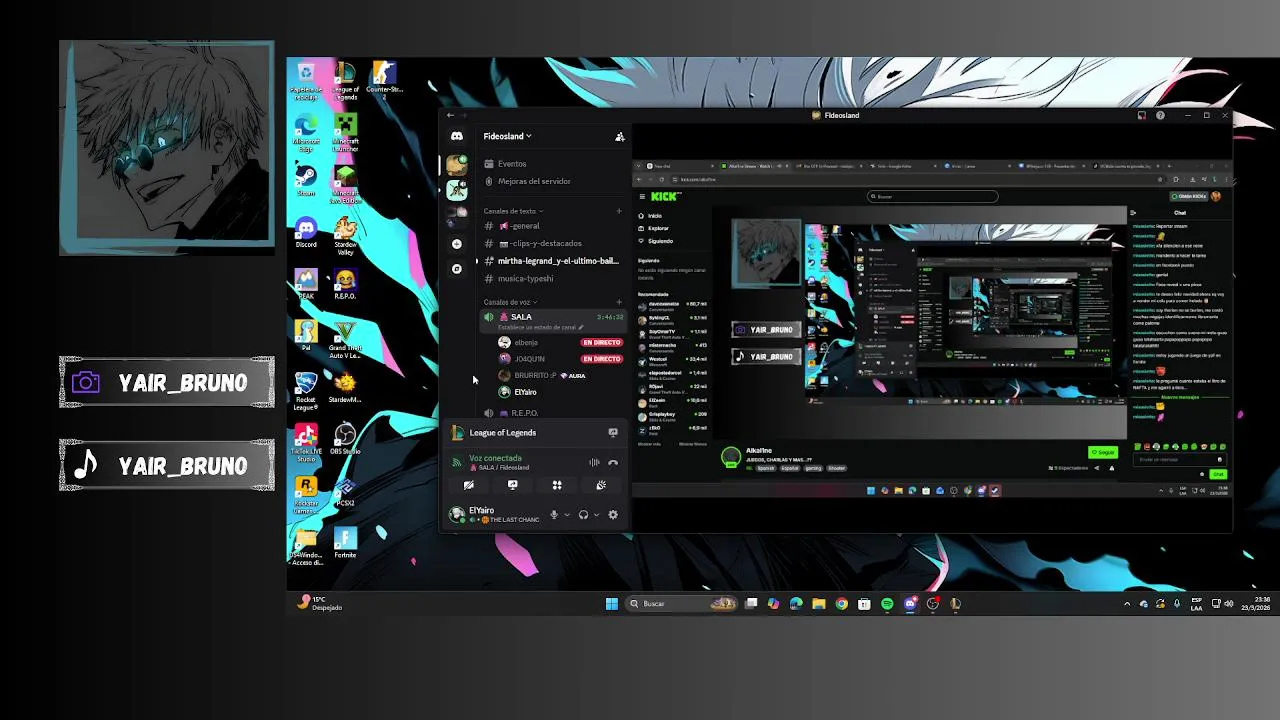Open Microsoft Edge desktop shortcut
This screenshot has height=720, width=1280.
(306, 134)
